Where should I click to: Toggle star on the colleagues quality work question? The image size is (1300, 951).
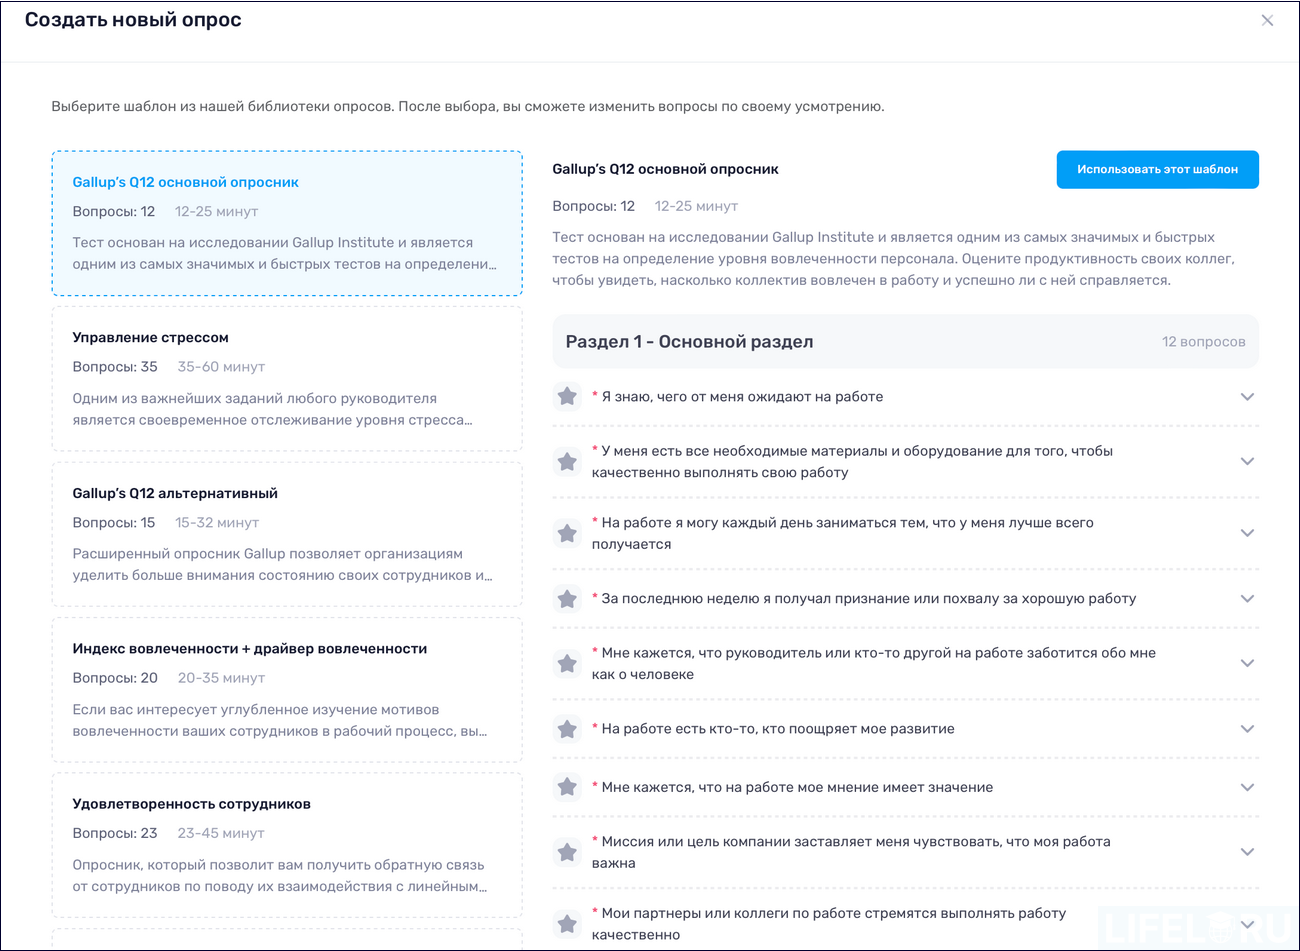point(567,924)
